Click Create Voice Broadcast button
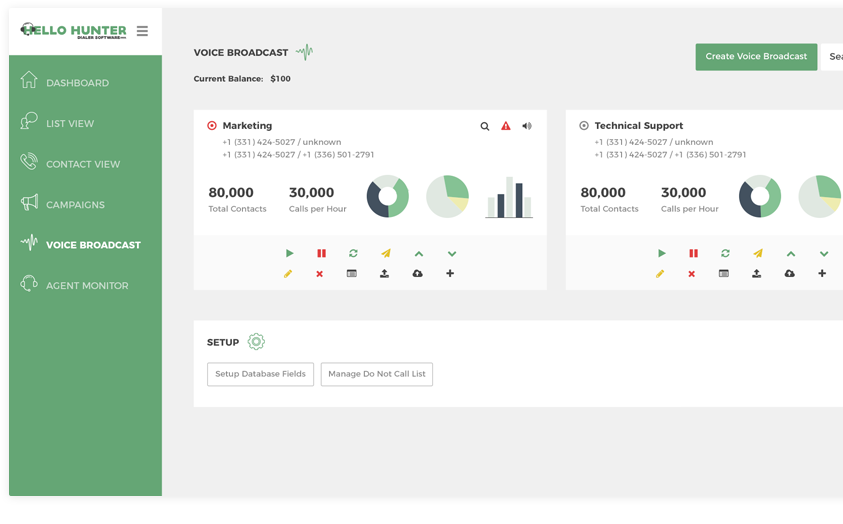The height and width of the screenshot is (524, 843). click(x=756, y=56)
